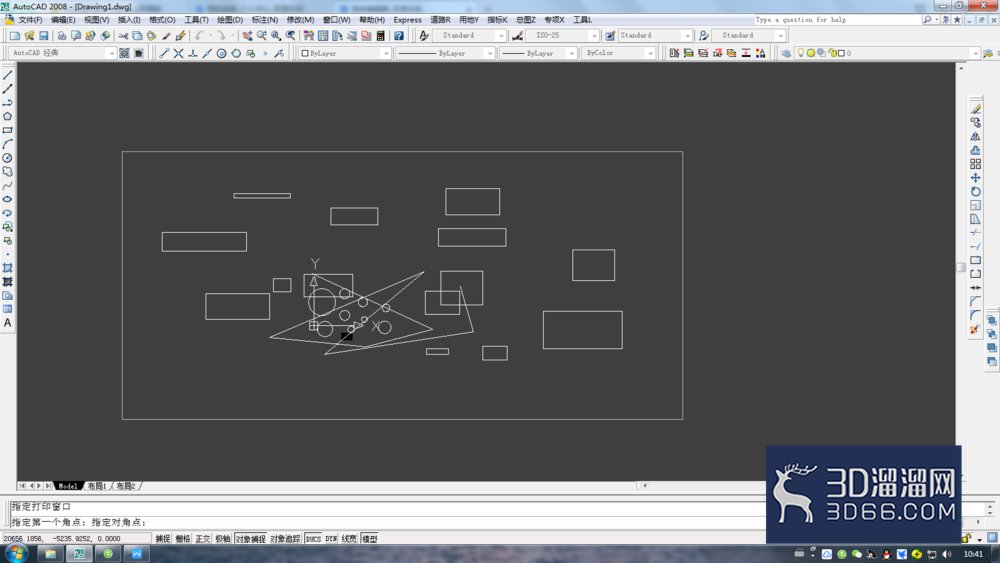Toggle DYN dynamic input
Screen dimensions: 1000x563
click(330, 539)
